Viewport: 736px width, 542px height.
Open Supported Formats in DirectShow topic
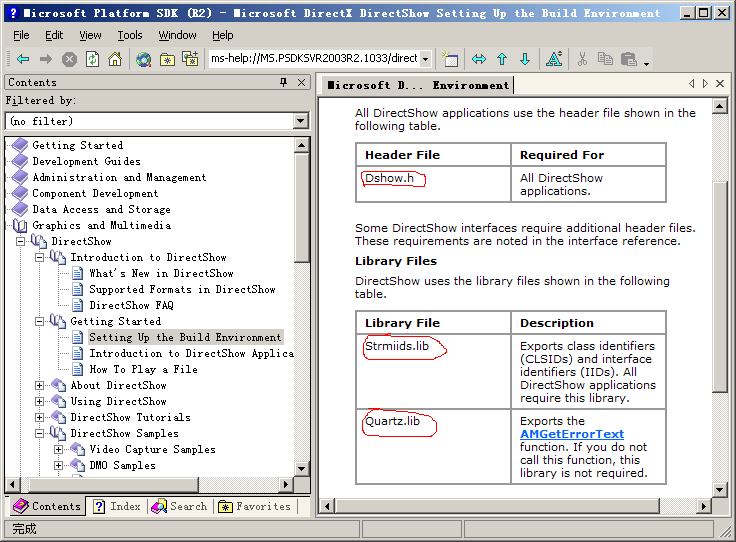(x=183, y=290)
